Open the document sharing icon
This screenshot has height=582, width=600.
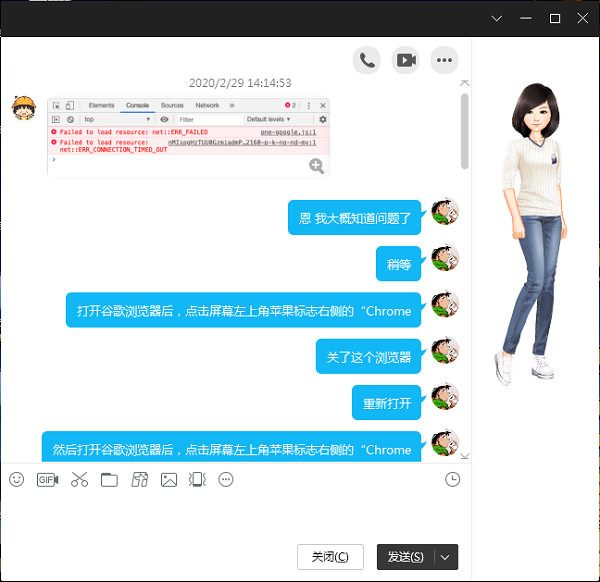(140, 479)
